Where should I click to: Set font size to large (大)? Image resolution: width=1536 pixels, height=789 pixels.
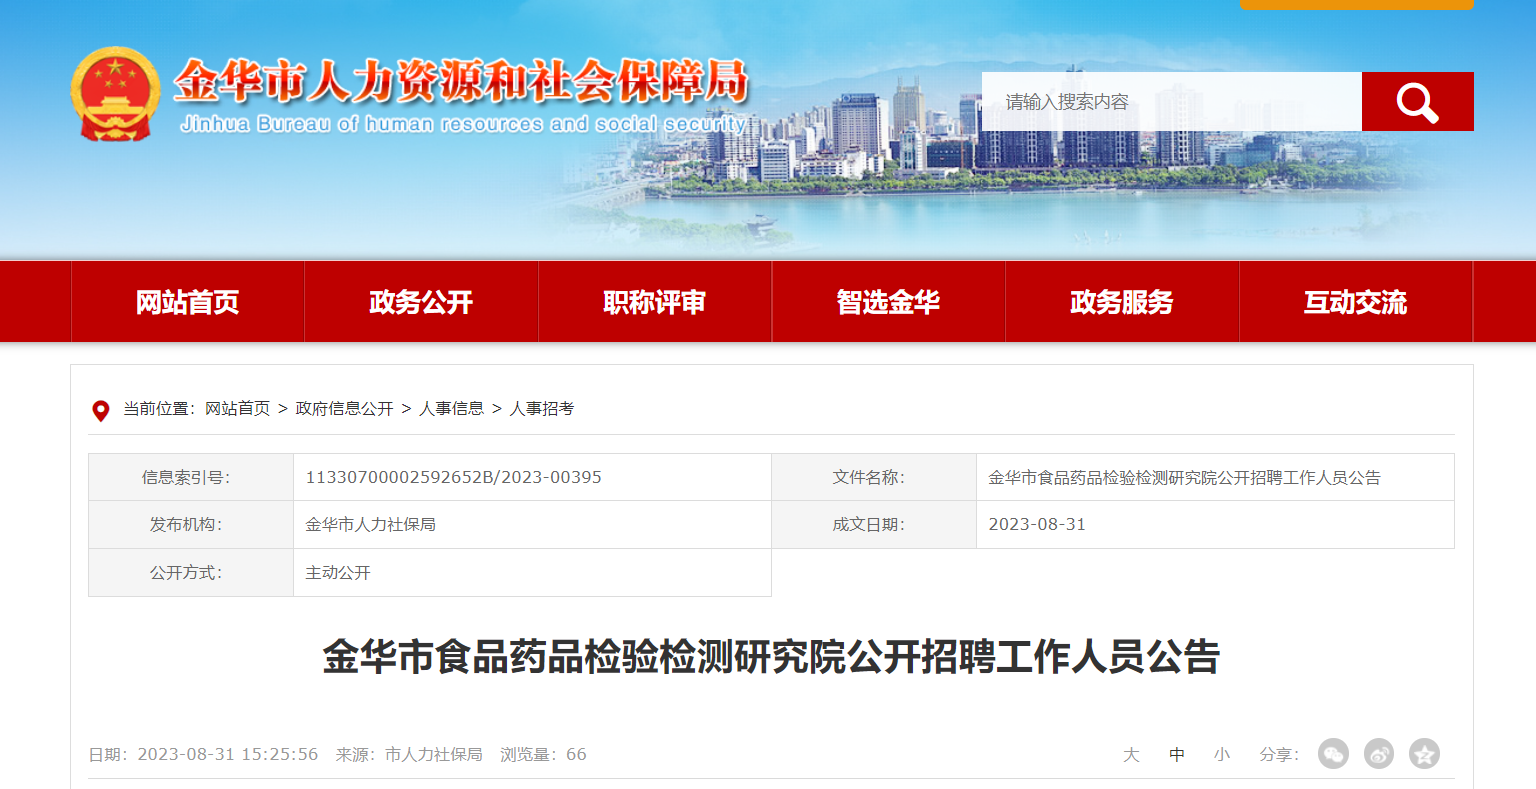[x=1131, y=755]
